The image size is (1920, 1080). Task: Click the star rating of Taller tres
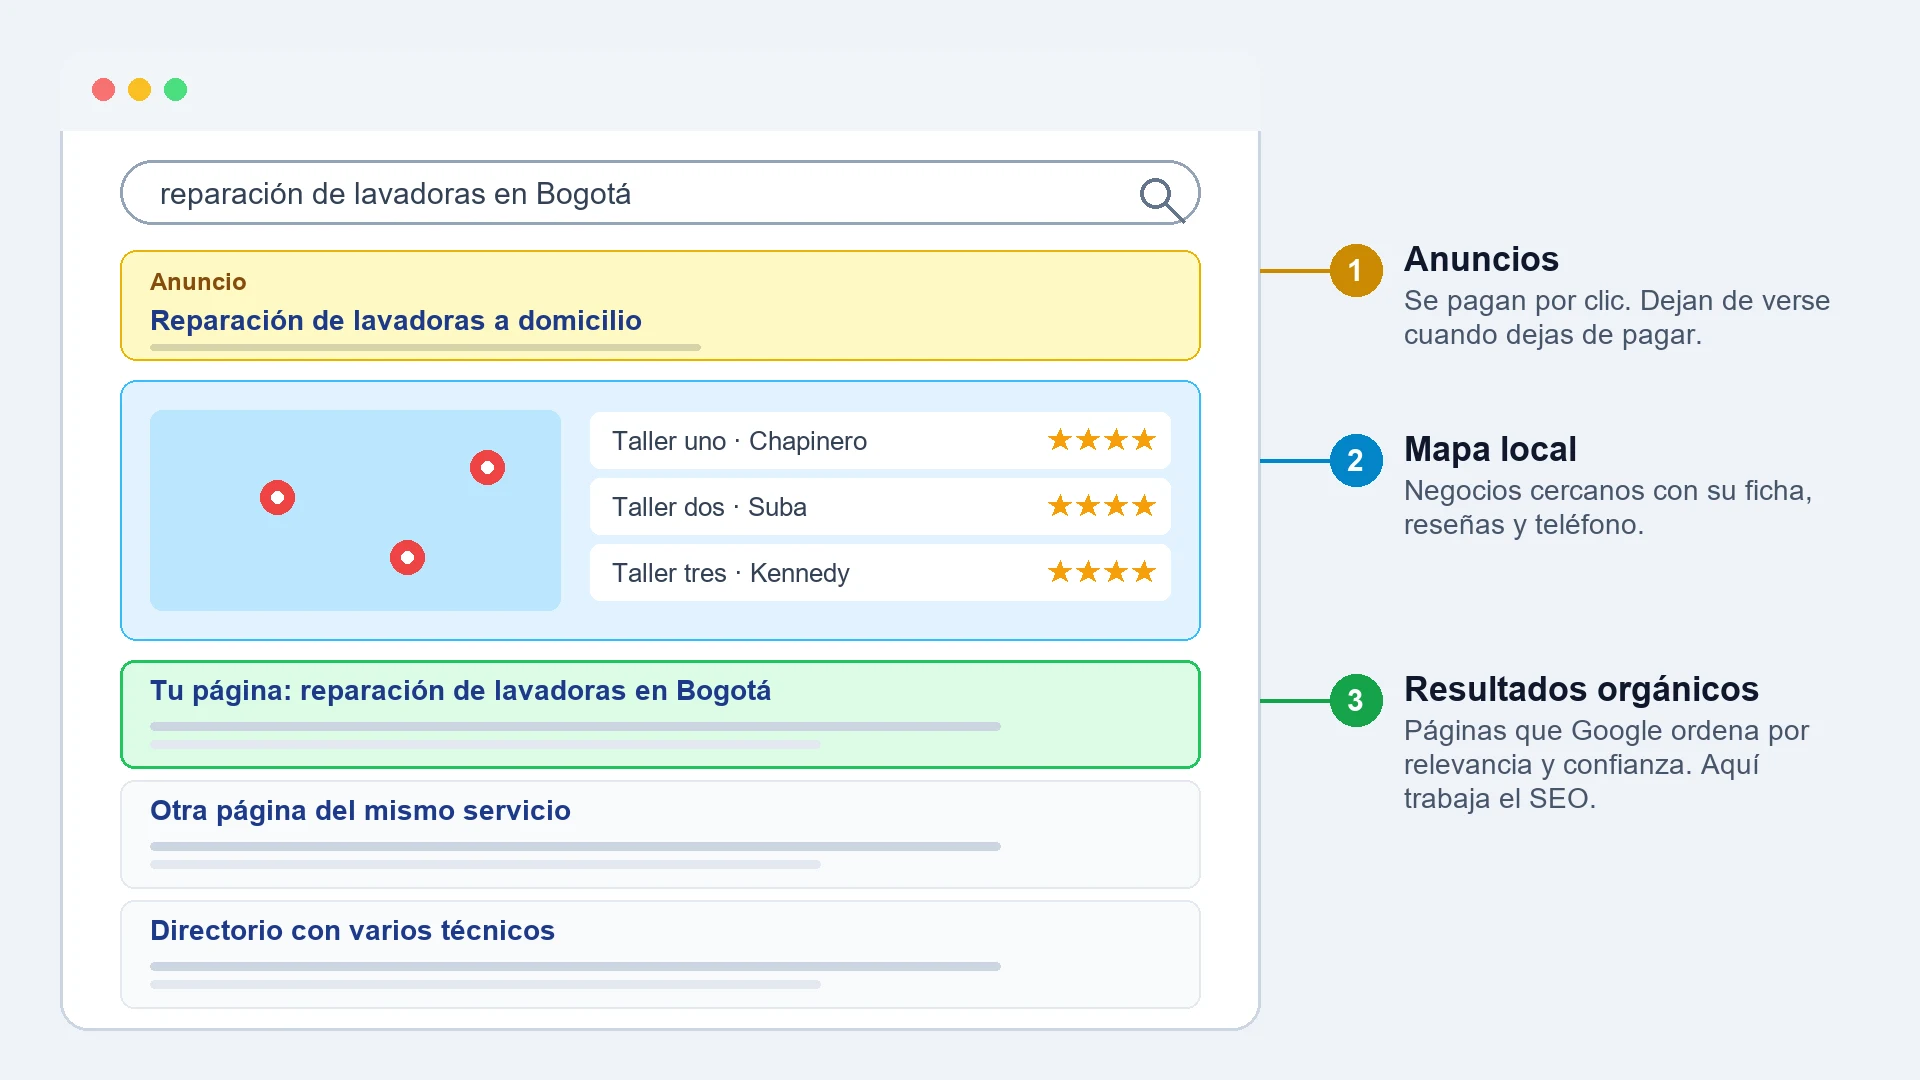(1101, 572)
